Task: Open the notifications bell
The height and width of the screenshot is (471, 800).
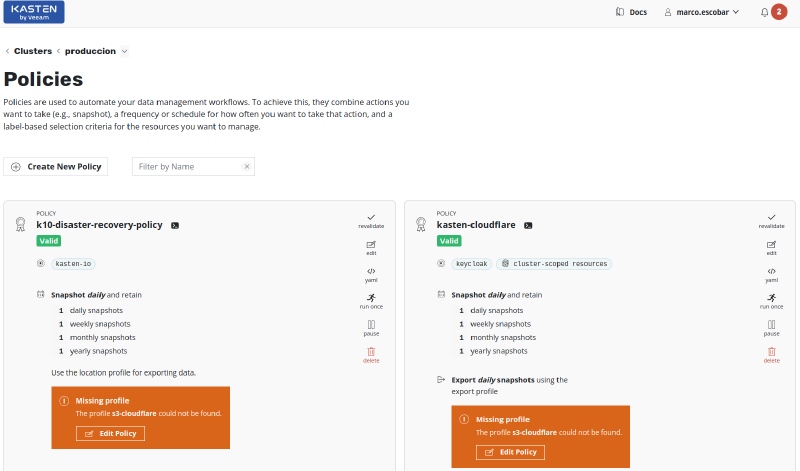Action: pos(764,12)
